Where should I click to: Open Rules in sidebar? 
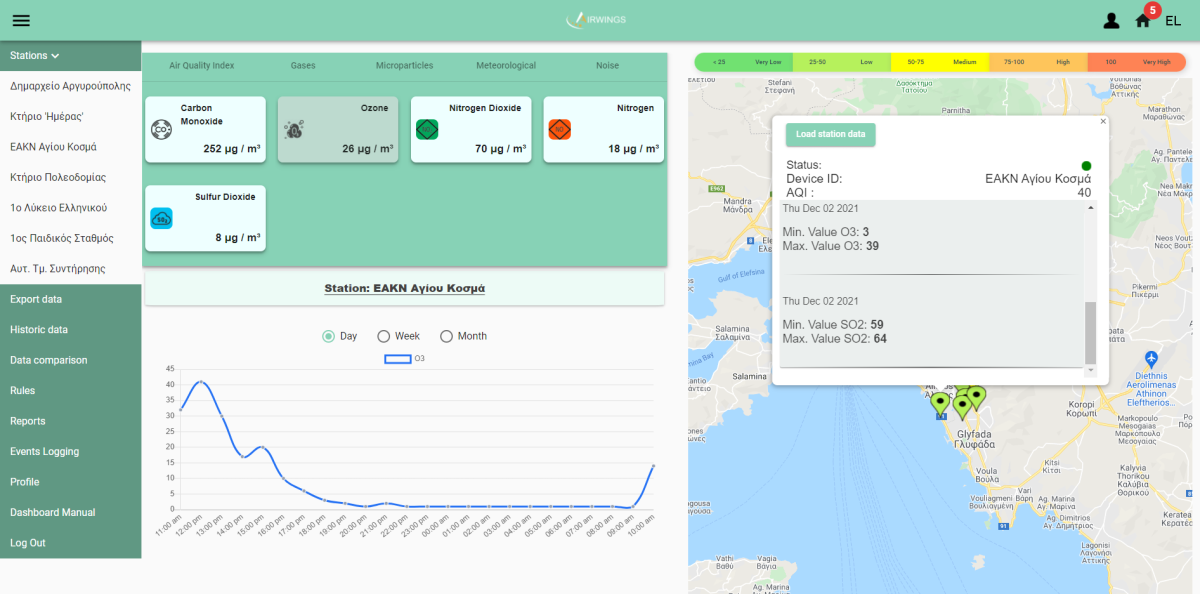point(70,390)
